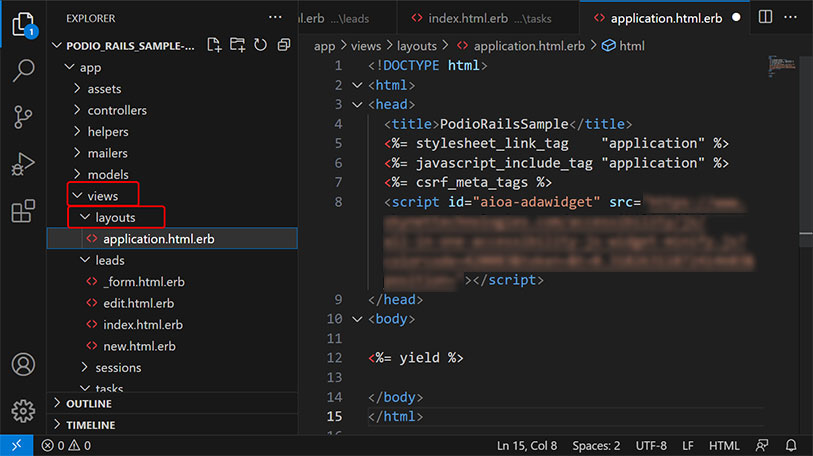Image resolution: width=813 pixels, height=456 pixels.
Task: Open errors and warnings problems indicator
Action: pos(66,446)
